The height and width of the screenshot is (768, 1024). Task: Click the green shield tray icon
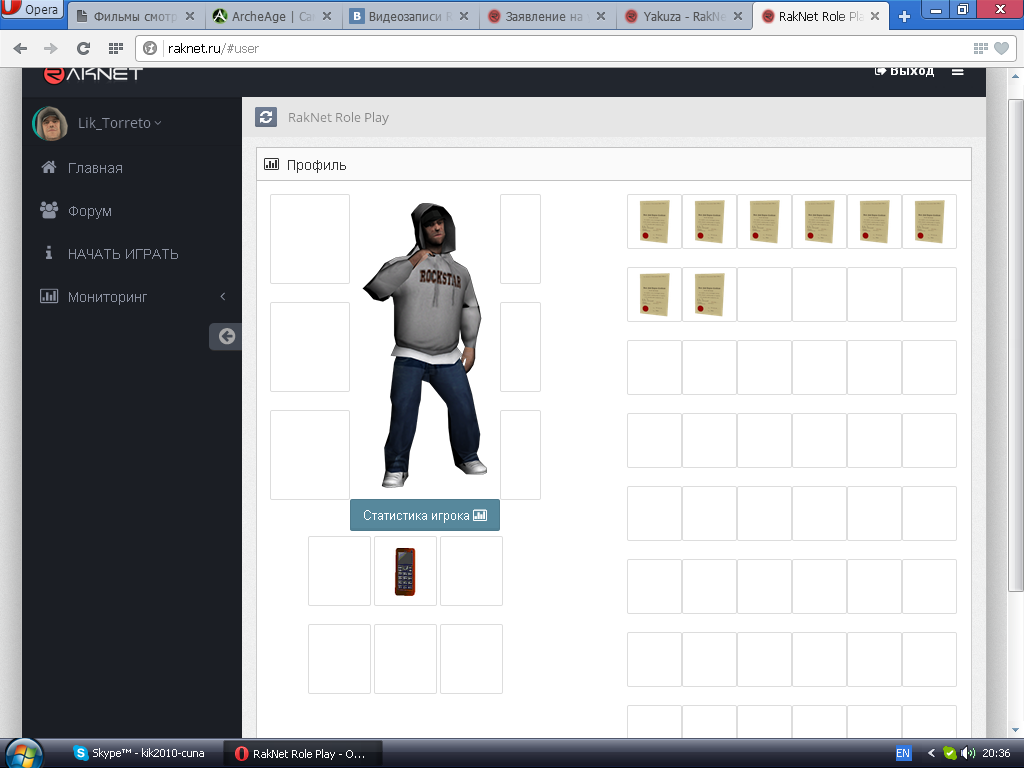tap(950, 754)
